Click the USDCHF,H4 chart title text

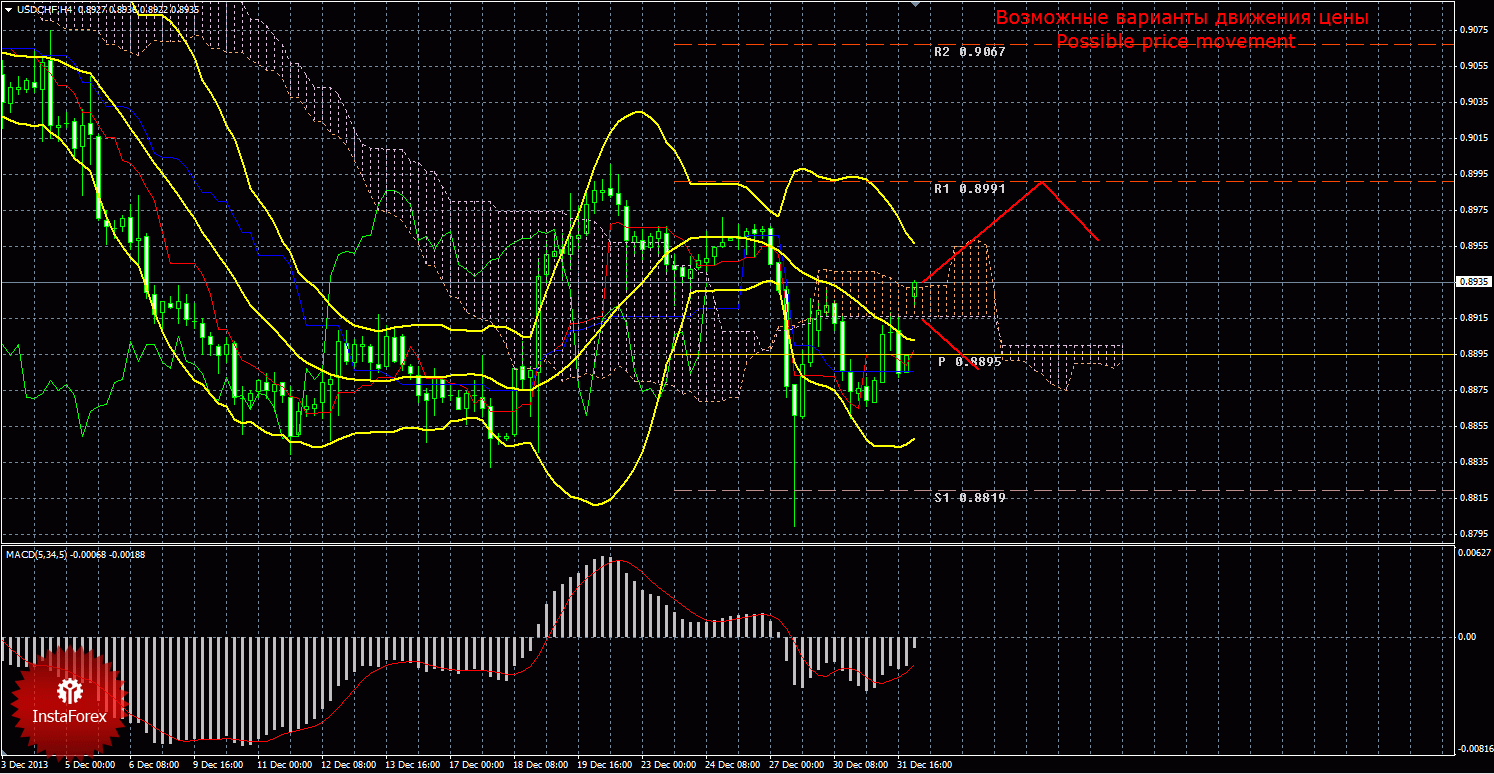(x=44, y=9)
